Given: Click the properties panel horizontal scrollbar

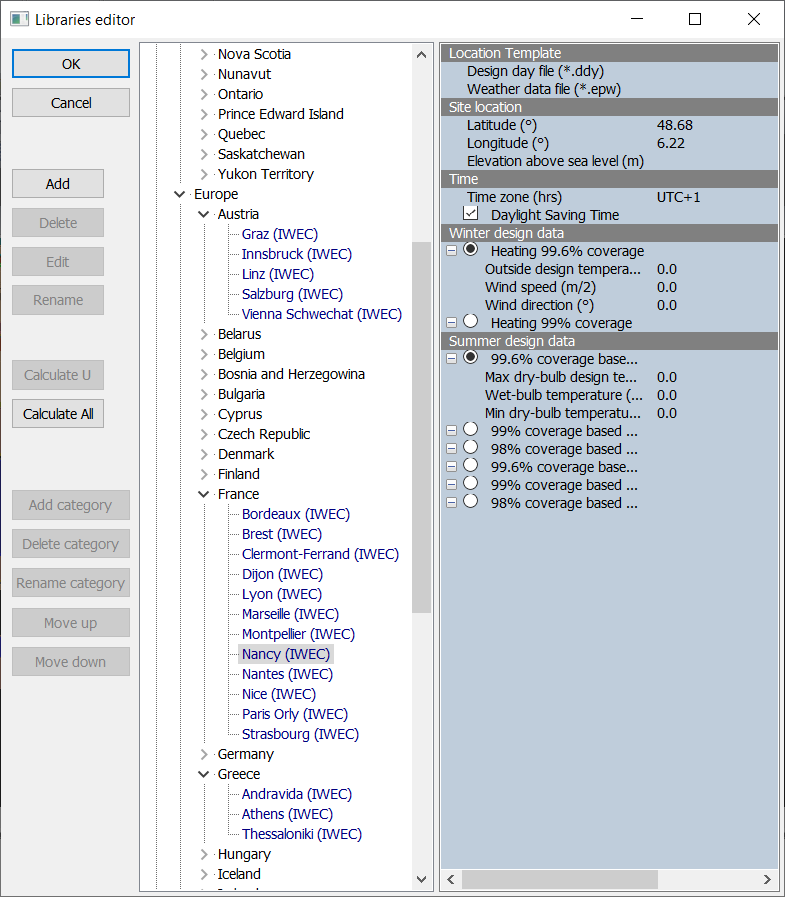Looking at the screenshot, I should [x=559, y=879].
